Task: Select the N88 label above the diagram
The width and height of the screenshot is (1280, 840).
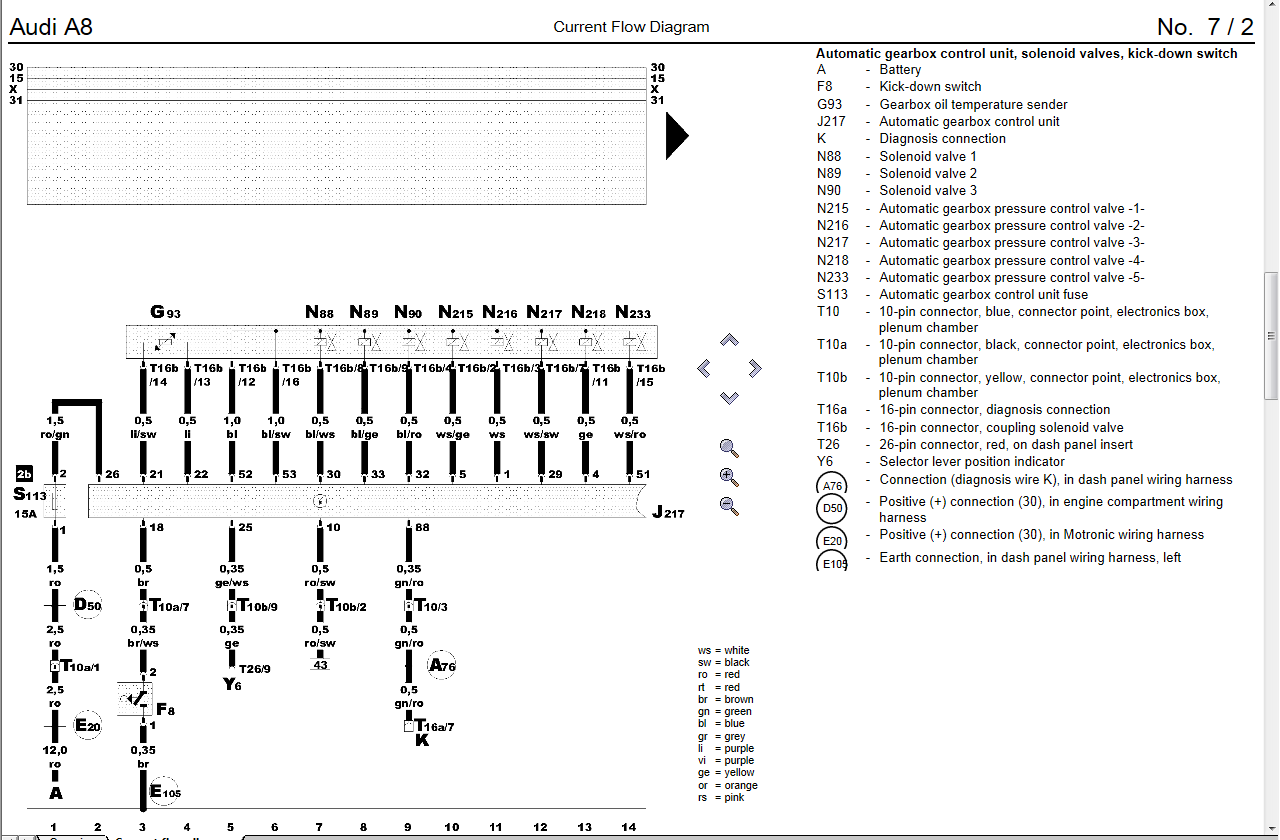Action: (320, 313)
